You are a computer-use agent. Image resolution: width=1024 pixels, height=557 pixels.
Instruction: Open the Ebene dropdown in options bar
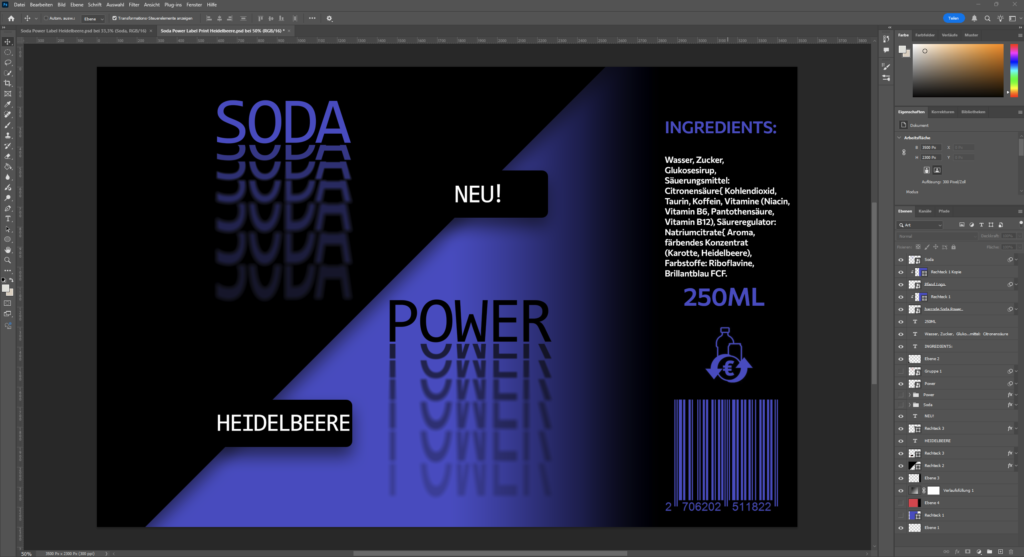[92, 18]
